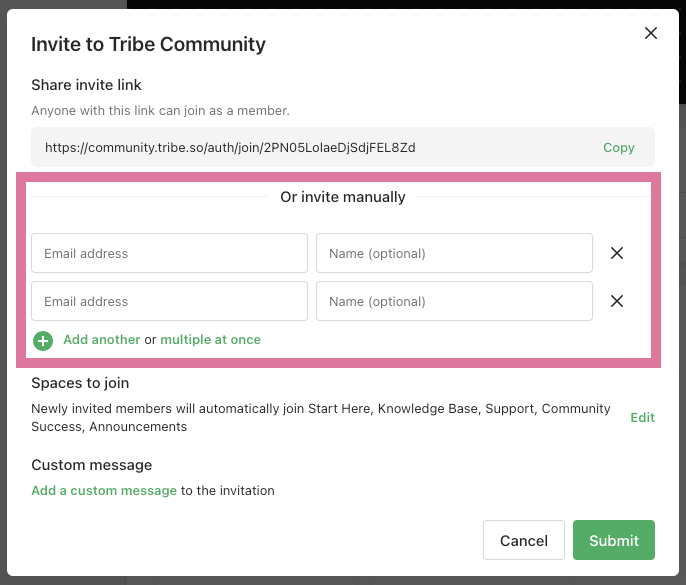This screenshot has width=686, height=585.
Task: Edit the spaces to join
Action: click(x=642, y=417)
